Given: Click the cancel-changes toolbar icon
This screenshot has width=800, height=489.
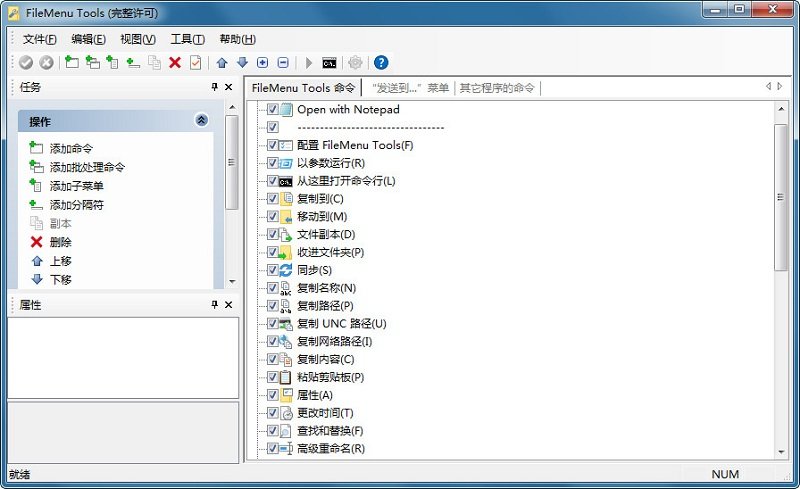Looking at the screenshot, I should (46, 63).
